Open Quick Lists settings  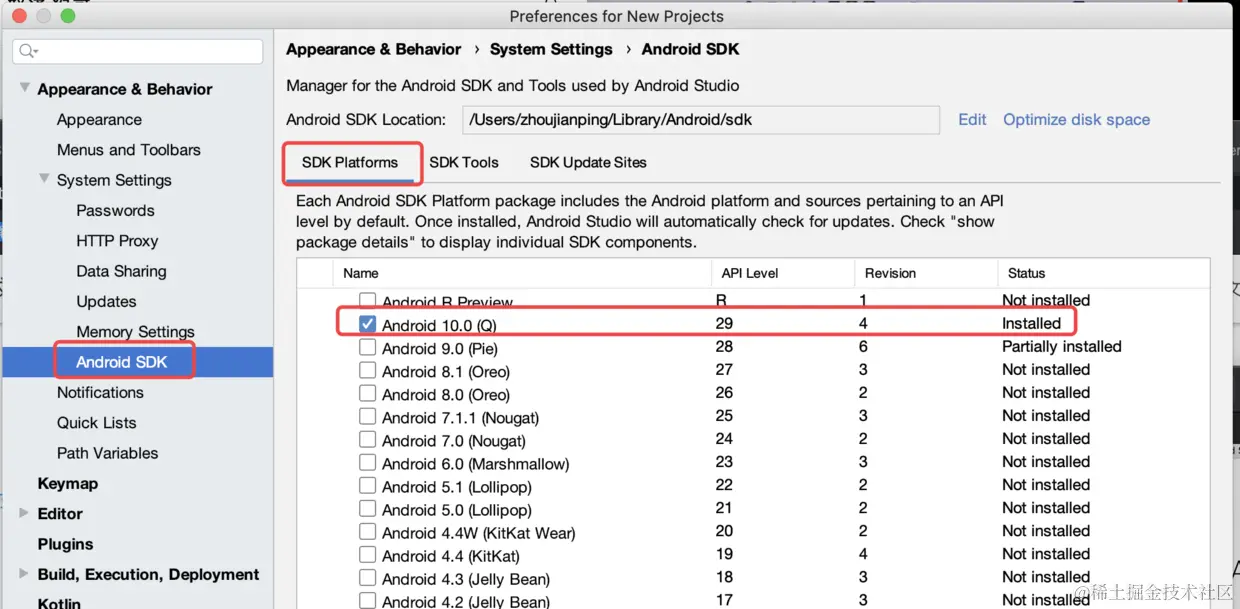[x=96, y=422]
